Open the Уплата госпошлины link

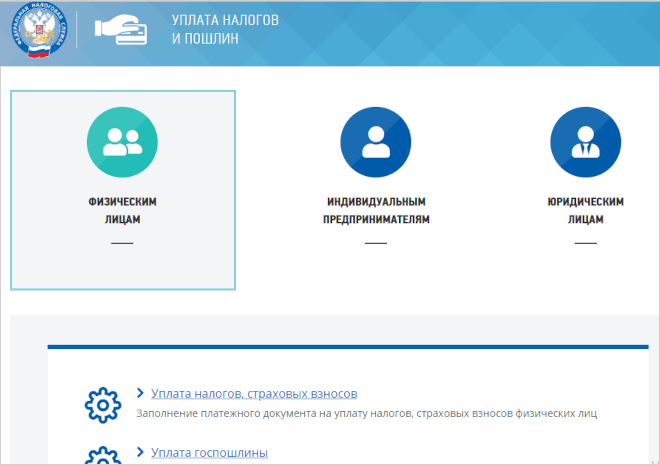(209, 452)
